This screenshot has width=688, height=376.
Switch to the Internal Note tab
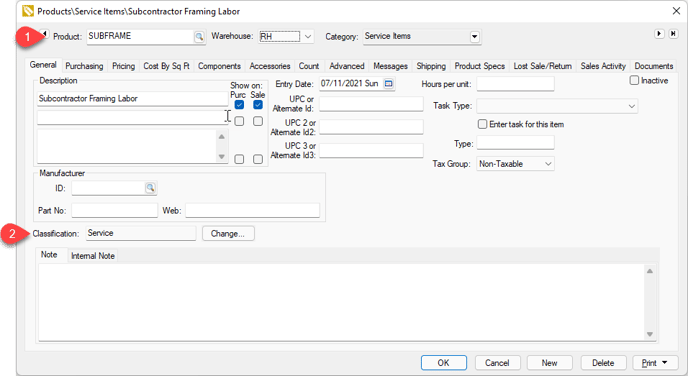pos(93,256)
